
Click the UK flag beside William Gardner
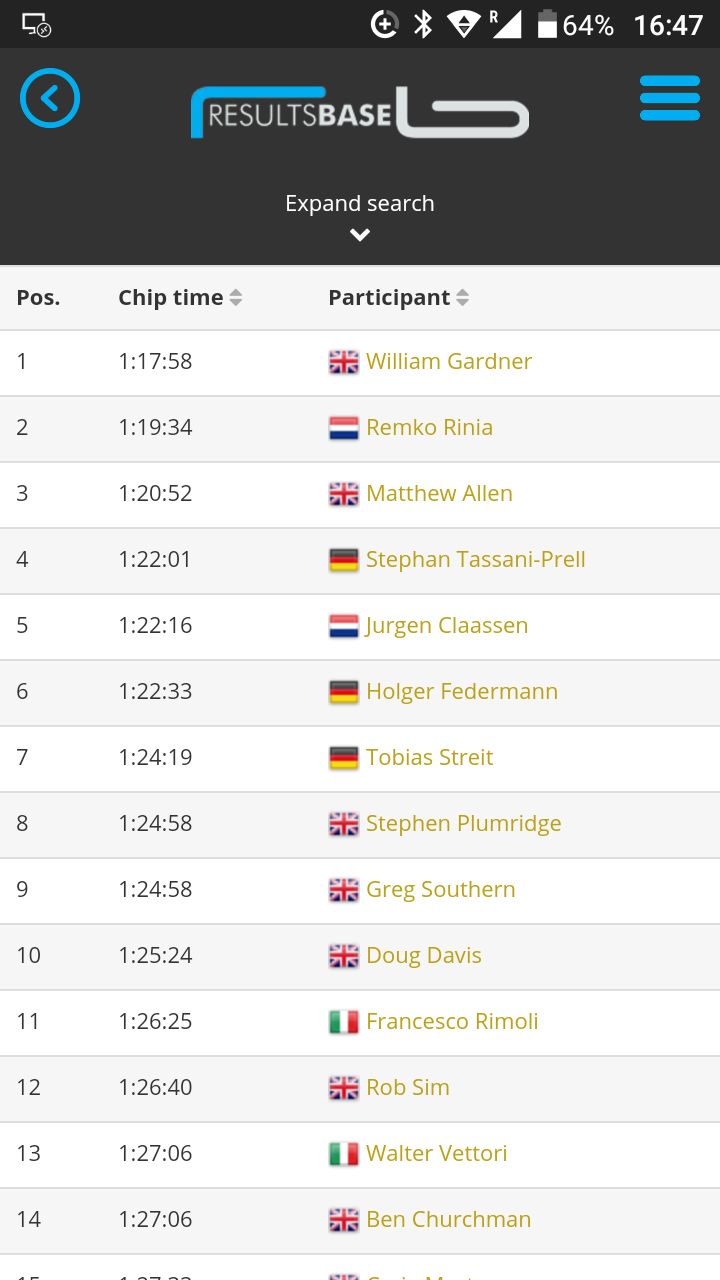343,362
